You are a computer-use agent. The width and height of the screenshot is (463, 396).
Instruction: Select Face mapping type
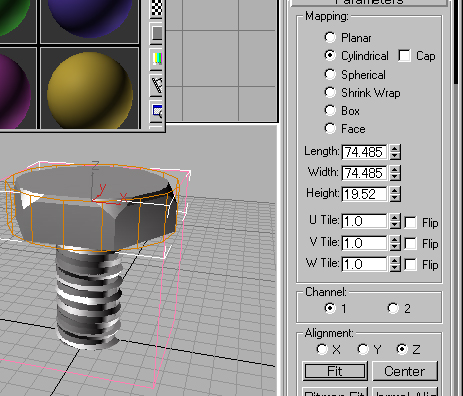click(330, 128)
